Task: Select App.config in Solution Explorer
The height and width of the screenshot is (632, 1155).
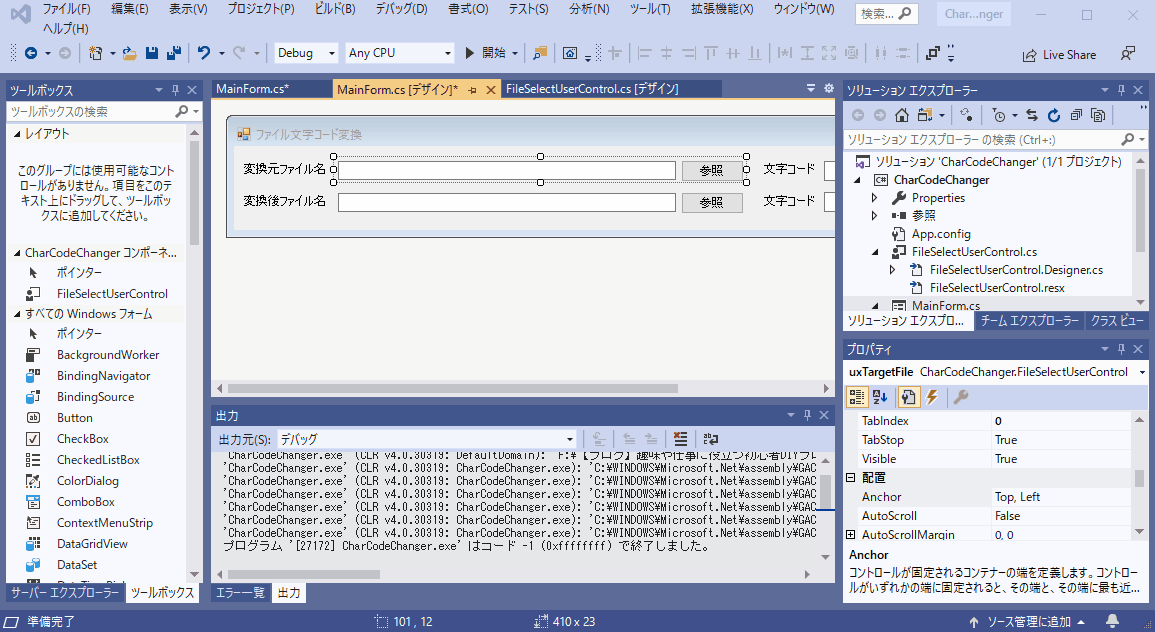Action: point(941,234)
